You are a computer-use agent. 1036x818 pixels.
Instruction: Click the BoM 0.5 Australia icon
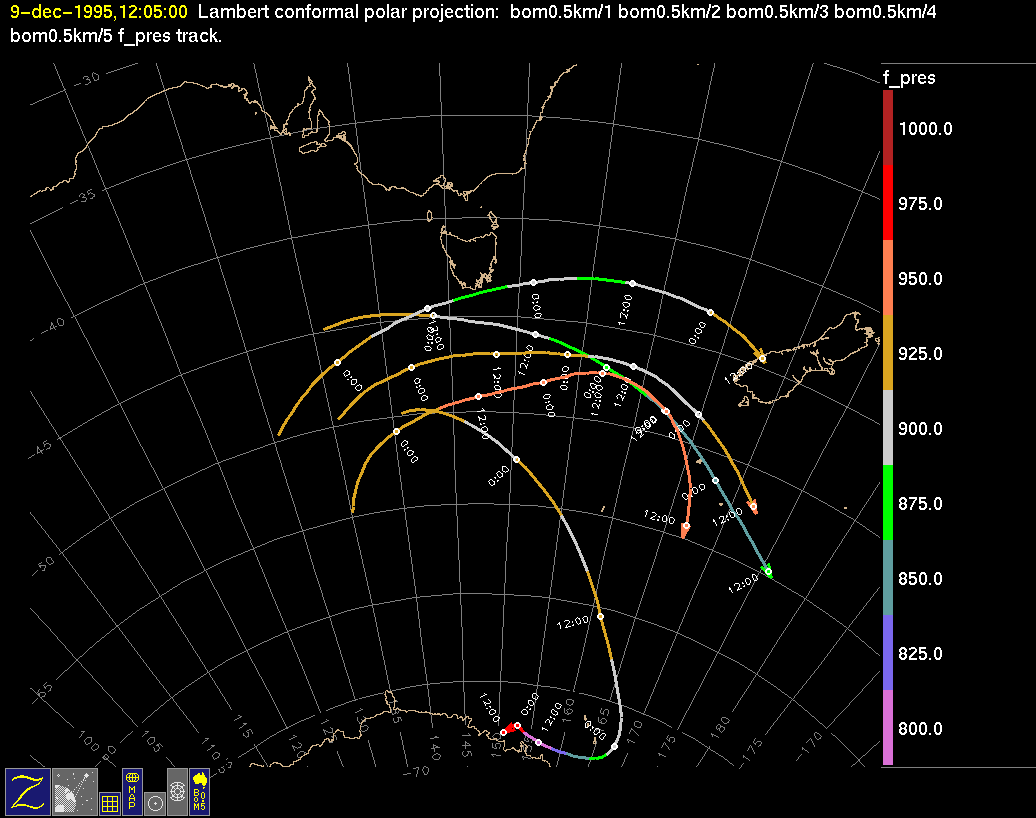click(x=199, y=791)
